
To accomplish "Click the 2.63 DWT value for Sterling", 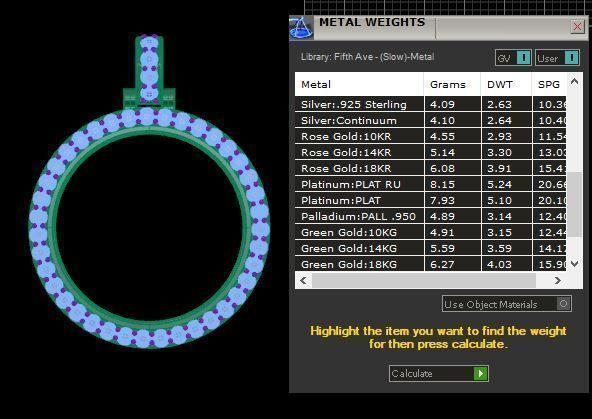I will coord(499,104).
